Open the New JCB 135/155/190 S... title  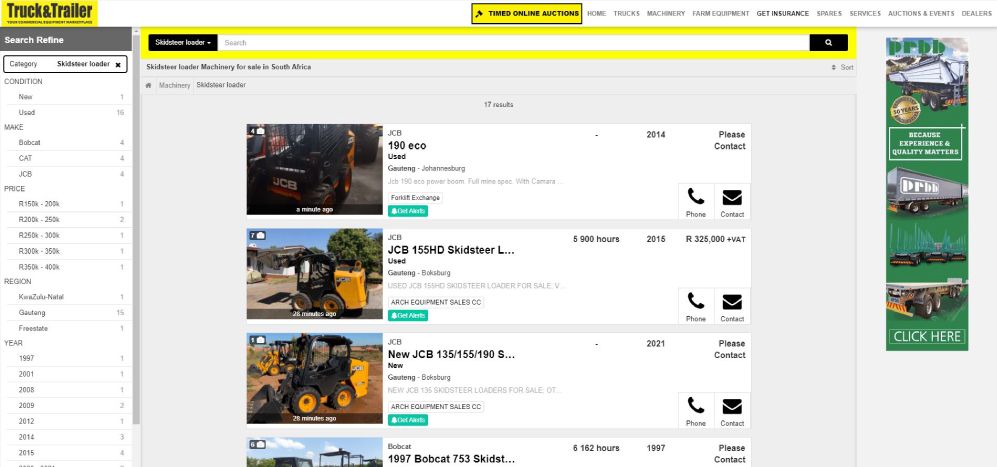451,354
